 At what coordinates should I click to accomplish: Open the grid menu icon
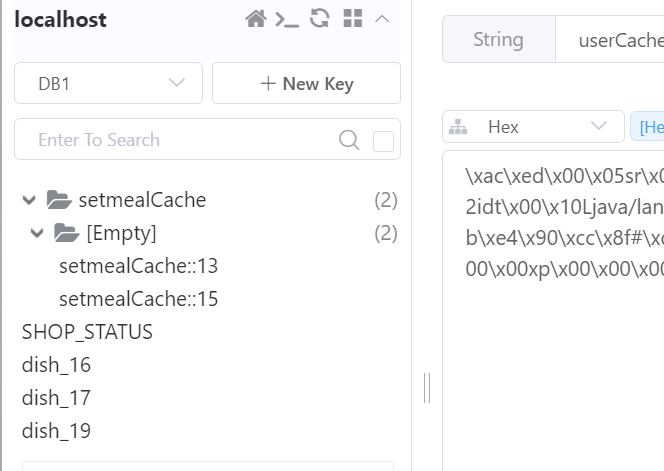pos(353,19)
